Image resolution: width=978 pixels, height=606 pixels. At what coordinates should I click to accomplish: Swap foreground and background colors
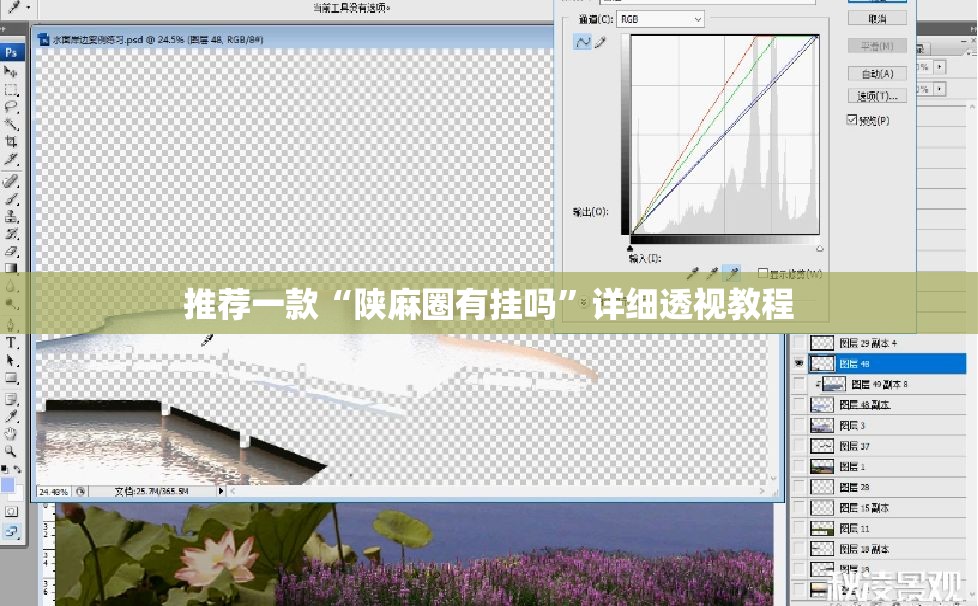(17, 469)
